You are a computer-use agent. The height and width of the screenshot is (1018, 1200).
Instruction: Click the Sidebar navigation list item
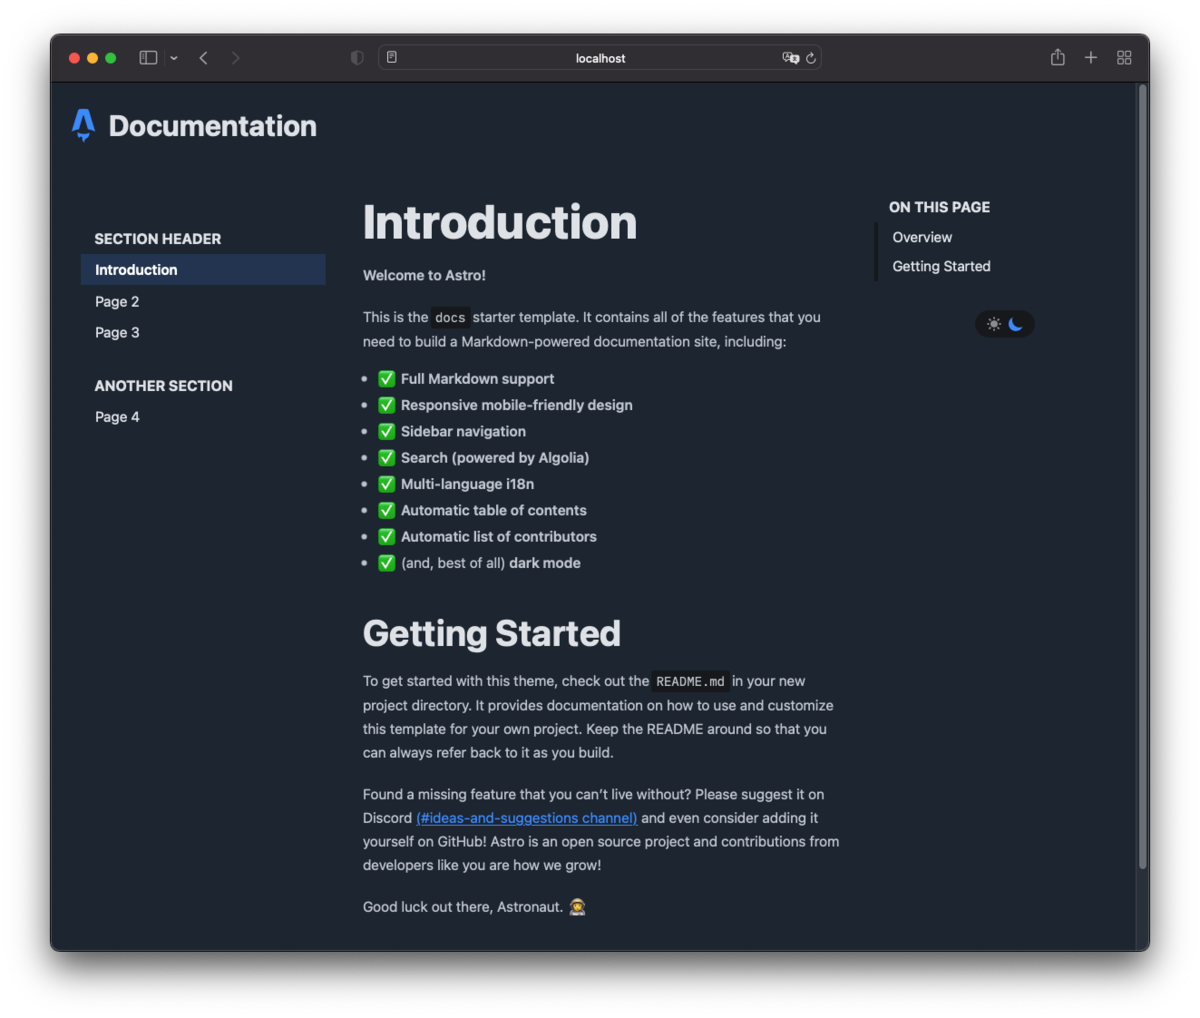pos(463,431)
